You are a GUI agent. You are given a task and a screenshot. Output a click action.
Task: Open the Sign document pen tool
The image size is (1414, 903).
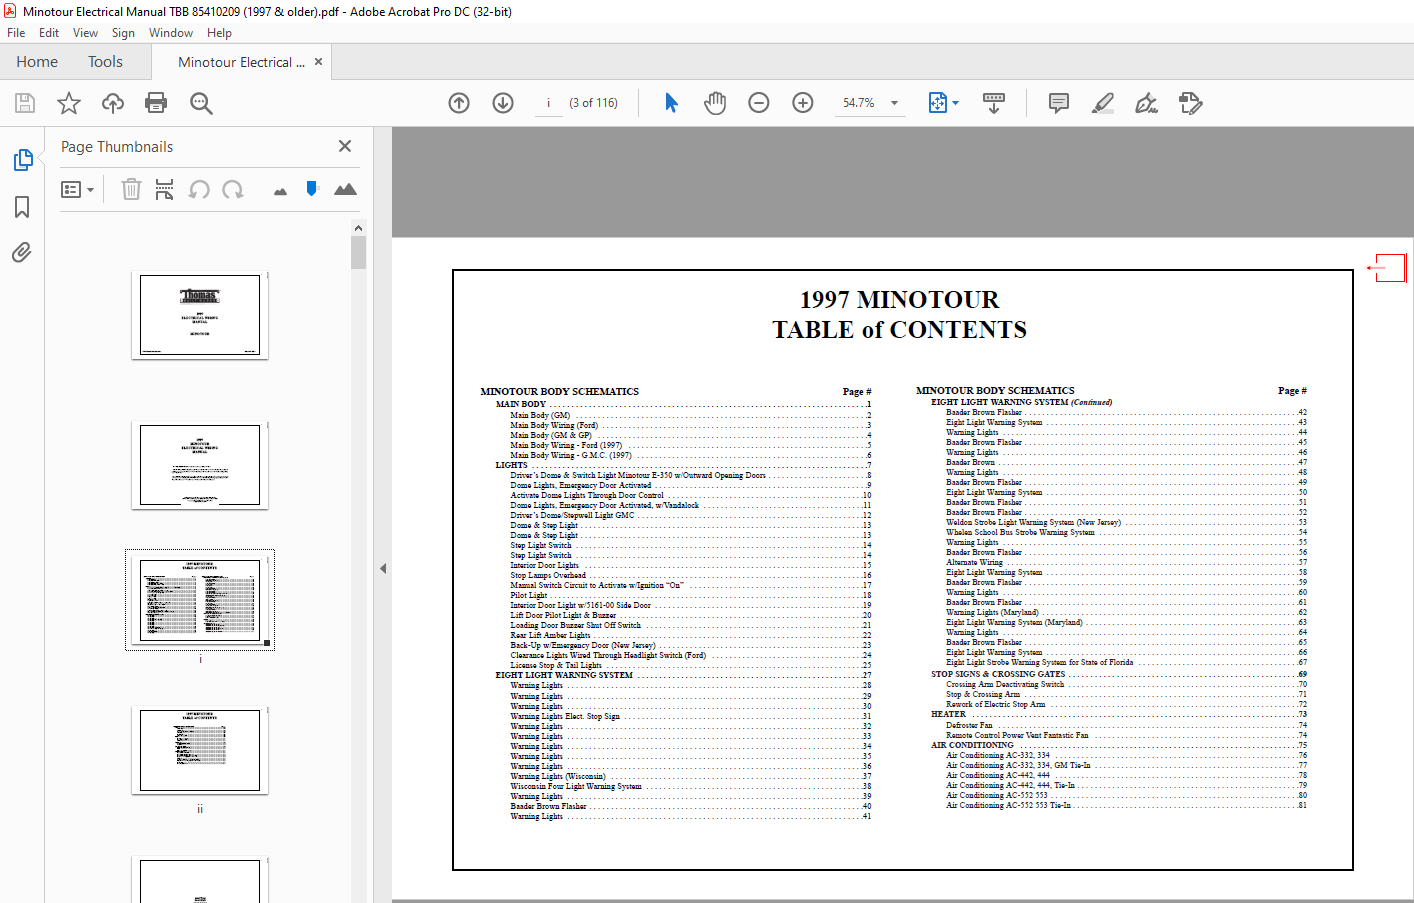coord(1147,103)
